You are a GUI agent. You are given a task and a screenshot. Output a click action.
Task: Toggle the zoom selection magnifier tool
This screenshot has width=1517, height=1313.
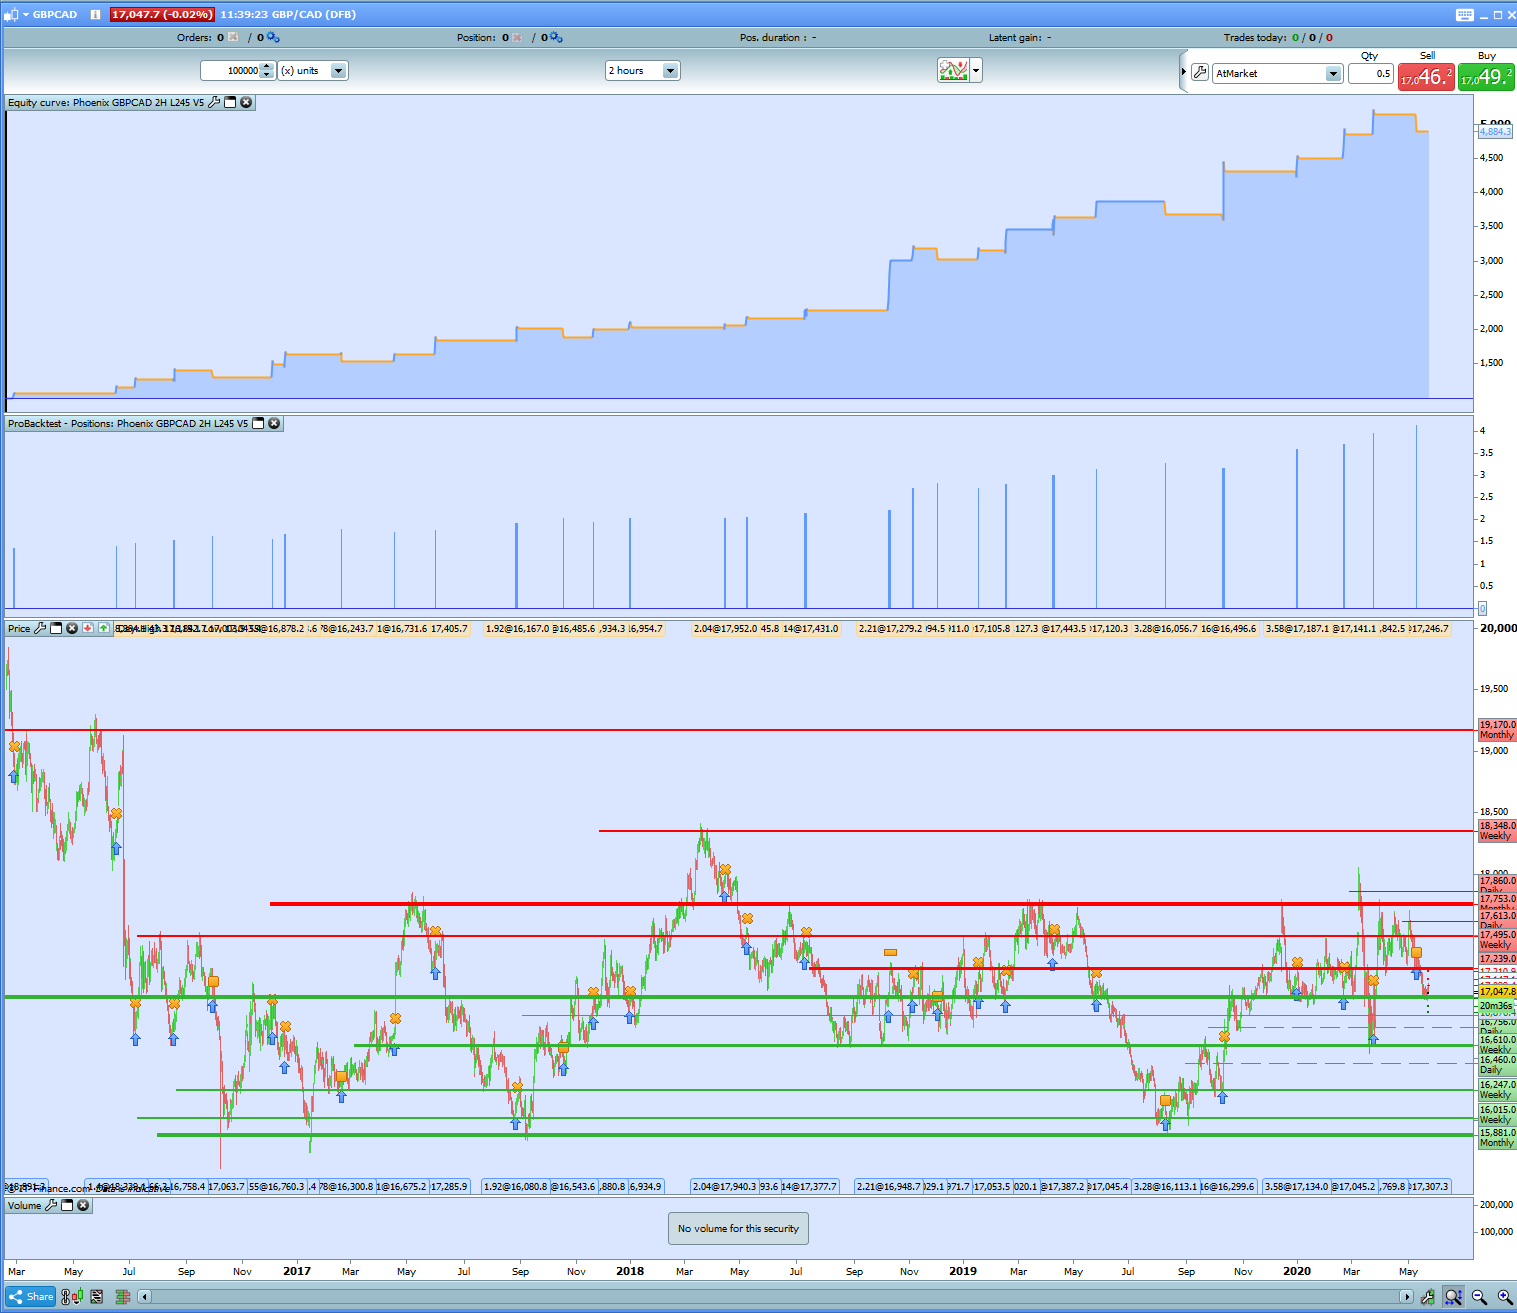(x=1453, y=1297)
